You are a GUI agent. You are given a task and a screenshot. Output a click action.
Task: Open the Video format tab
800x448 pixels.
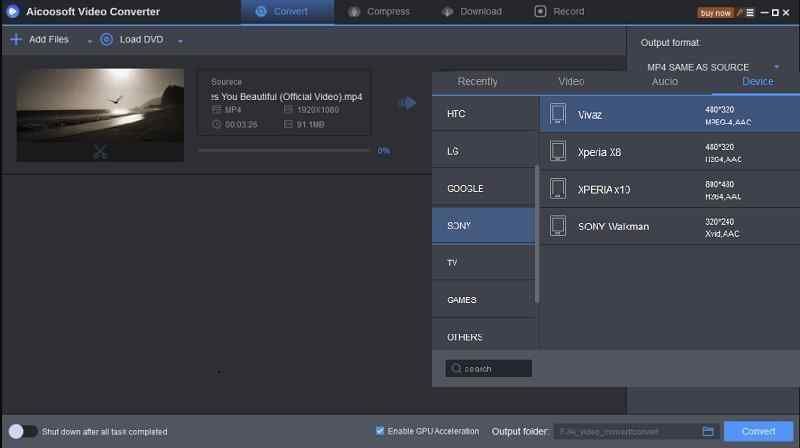coord(571,82)
